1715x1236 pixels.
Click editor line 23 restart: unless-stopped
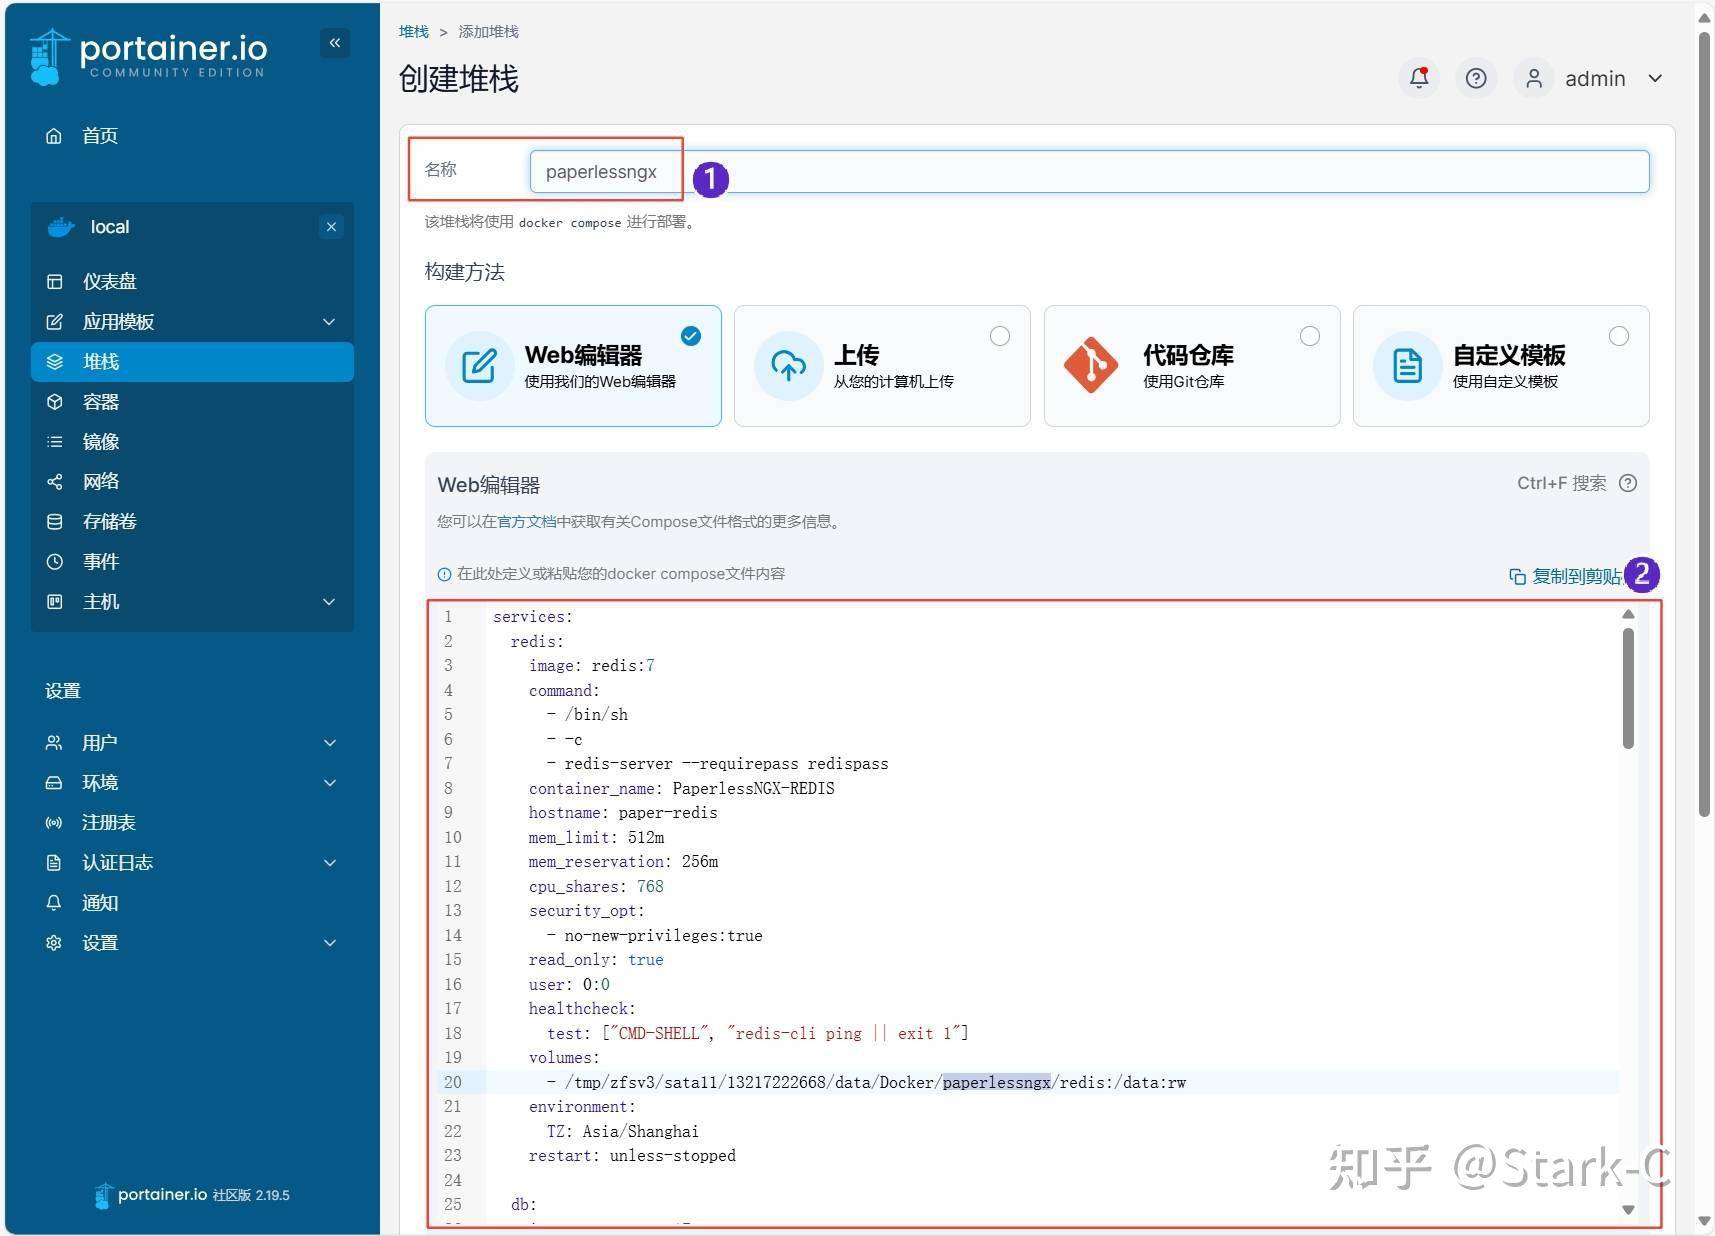(632, 1156)
